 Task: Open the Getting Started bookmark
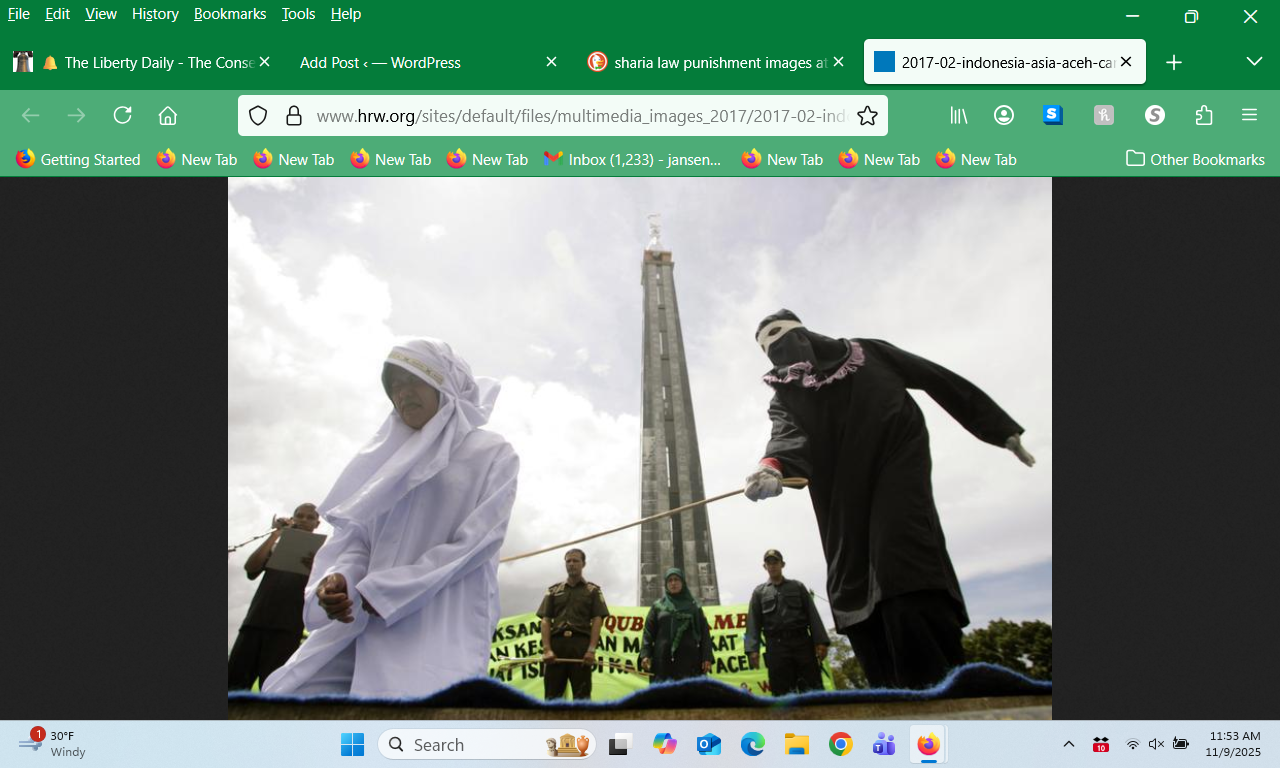tap(78, 159)
